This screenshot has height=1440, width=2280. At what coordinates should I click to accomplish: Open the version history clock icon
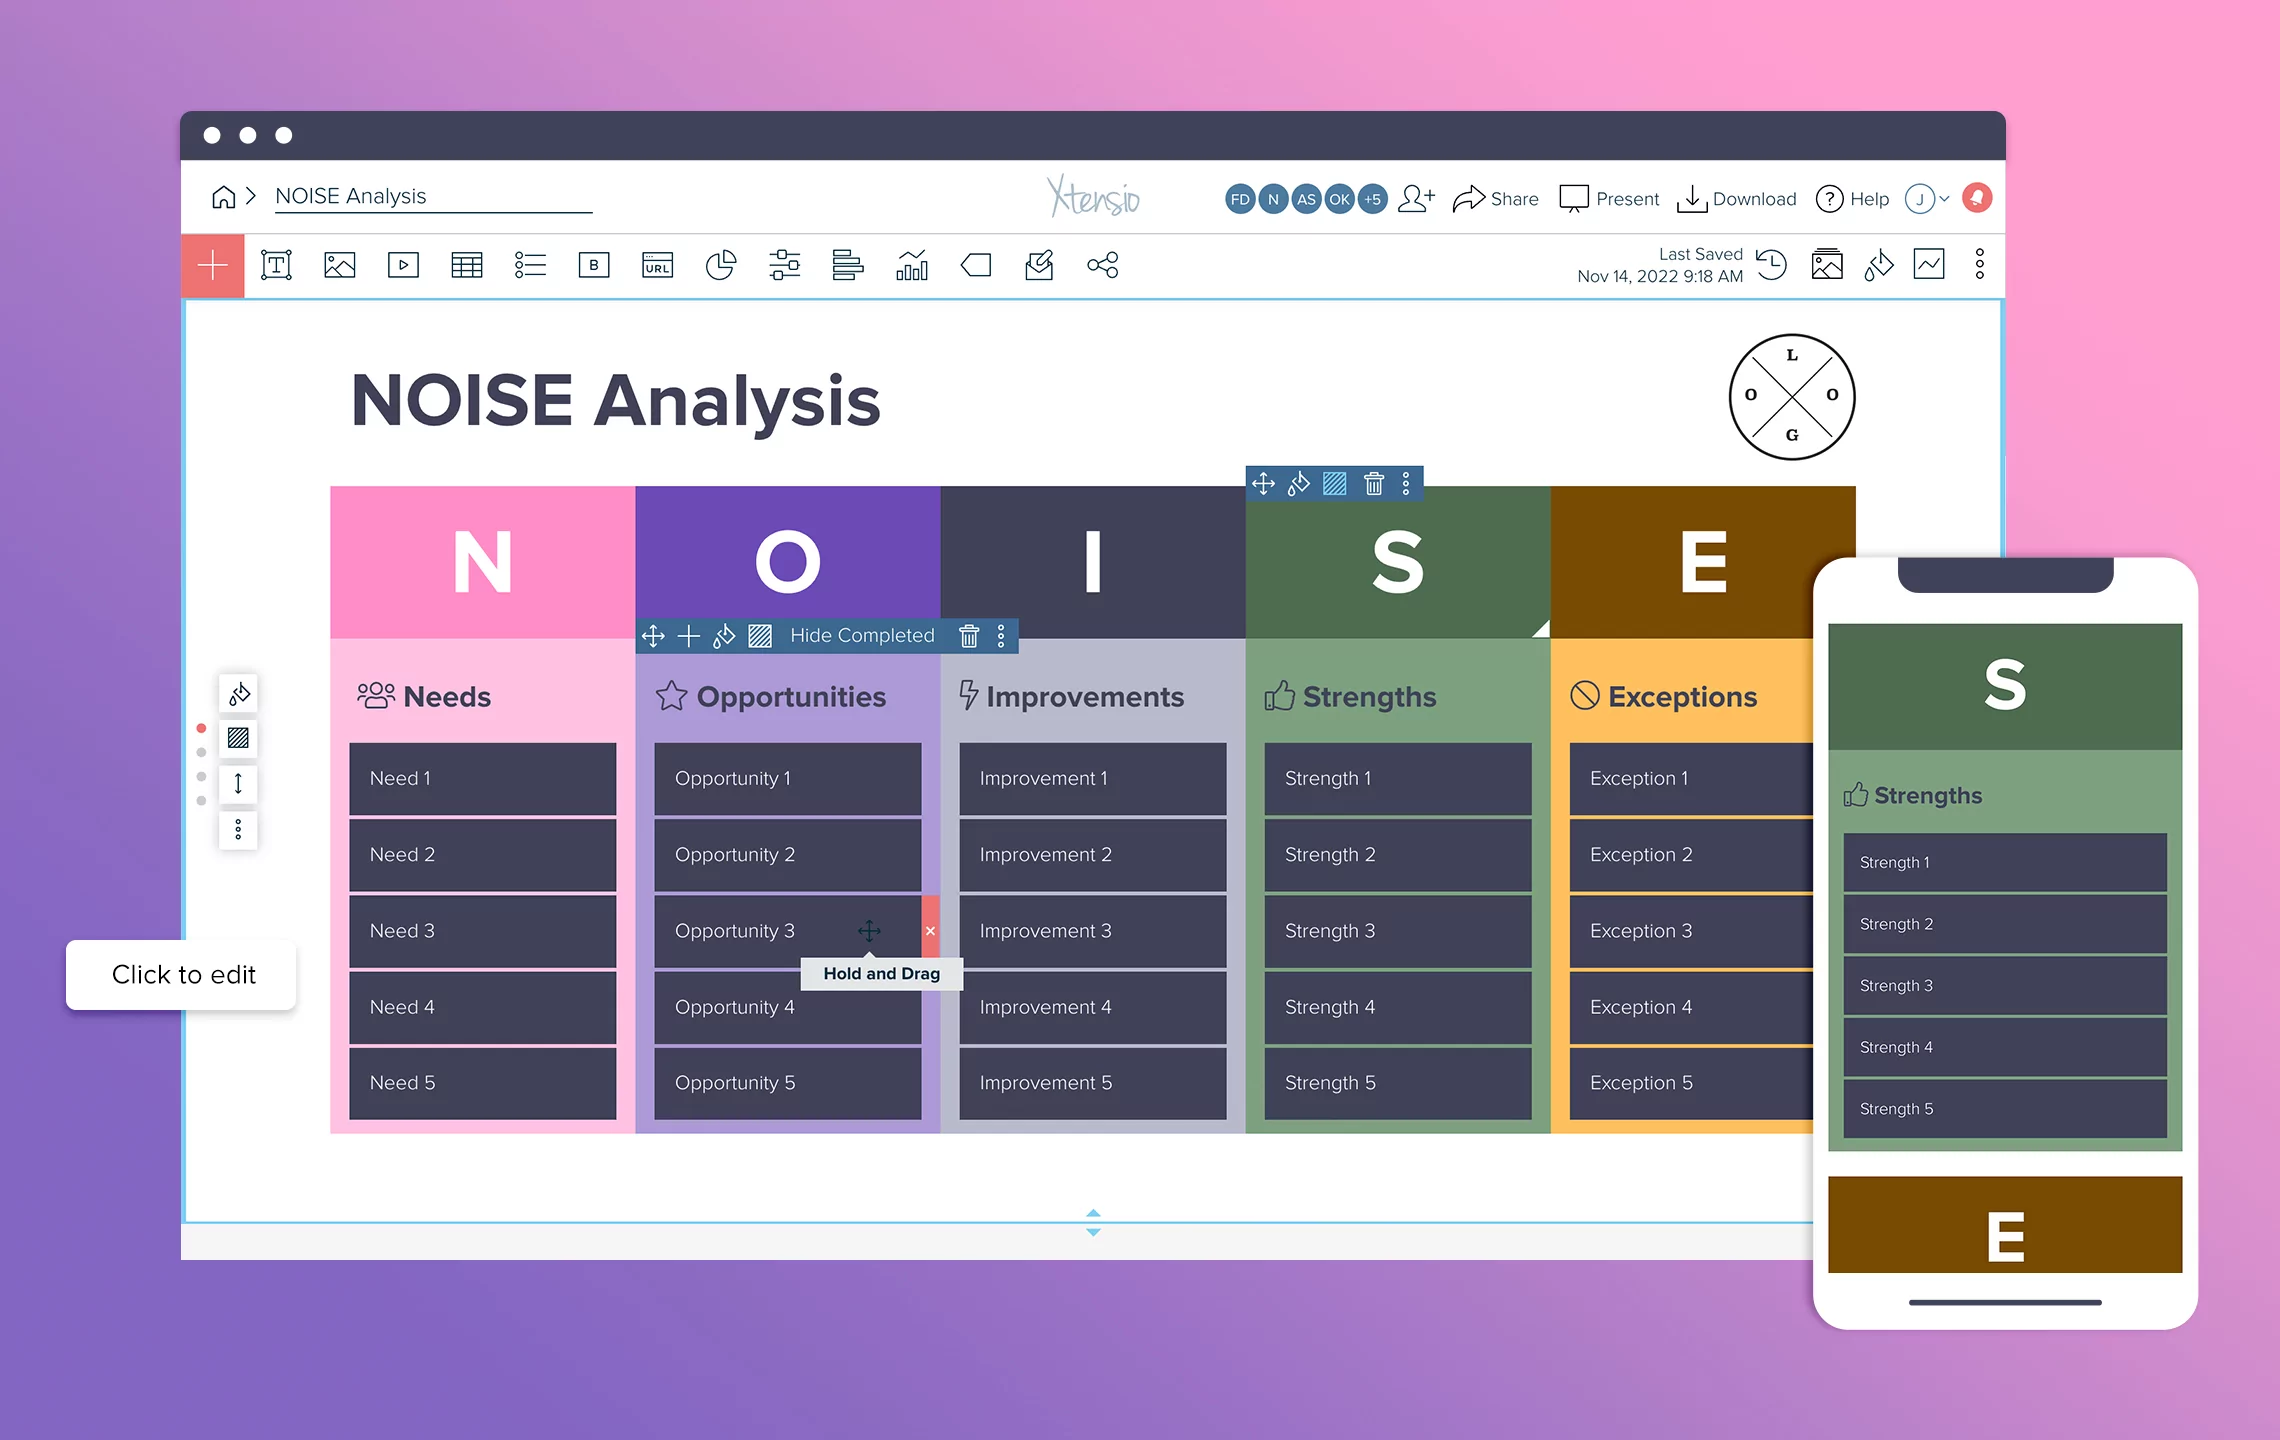pos(1772,265)
